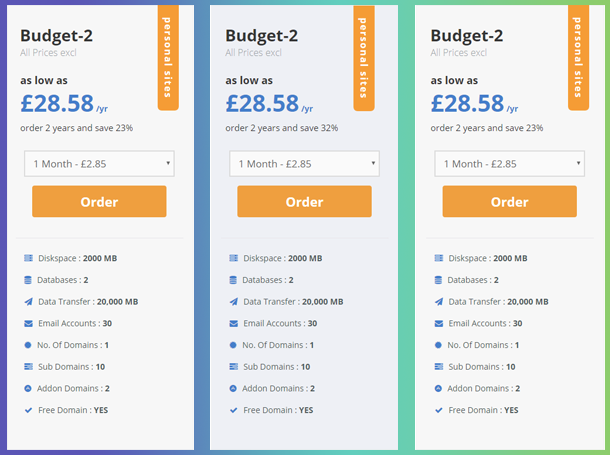Click personal sites ribbon on middle card
Screen dimensions: 610x455
point(364,57)
